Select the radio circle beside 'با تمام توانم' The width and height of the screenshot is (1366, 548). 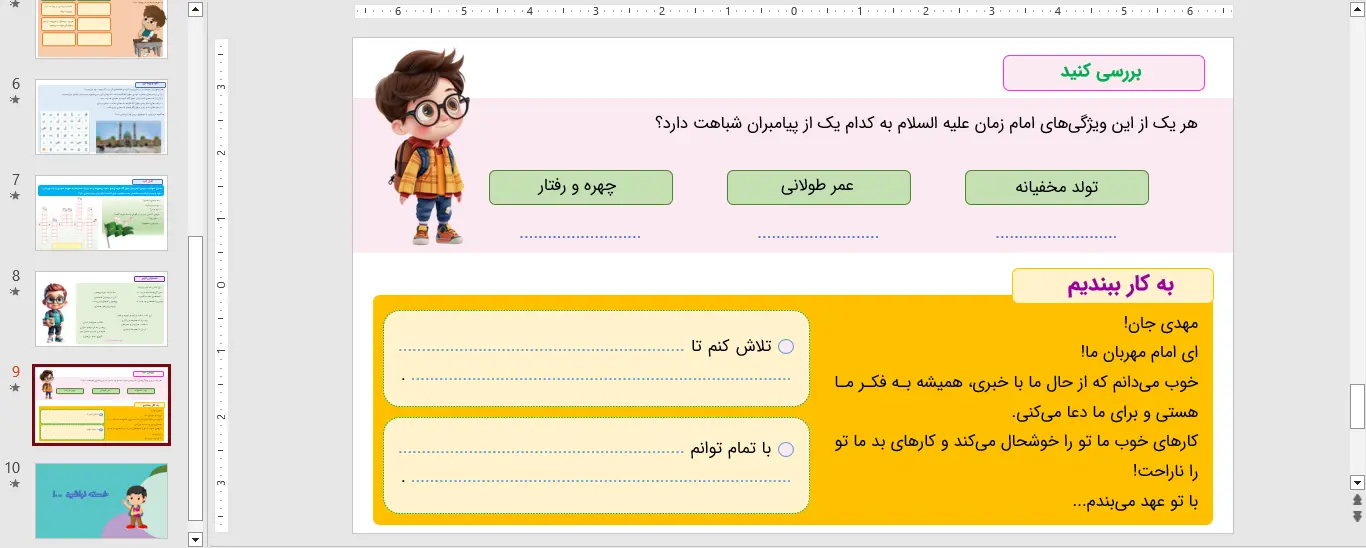786,450
